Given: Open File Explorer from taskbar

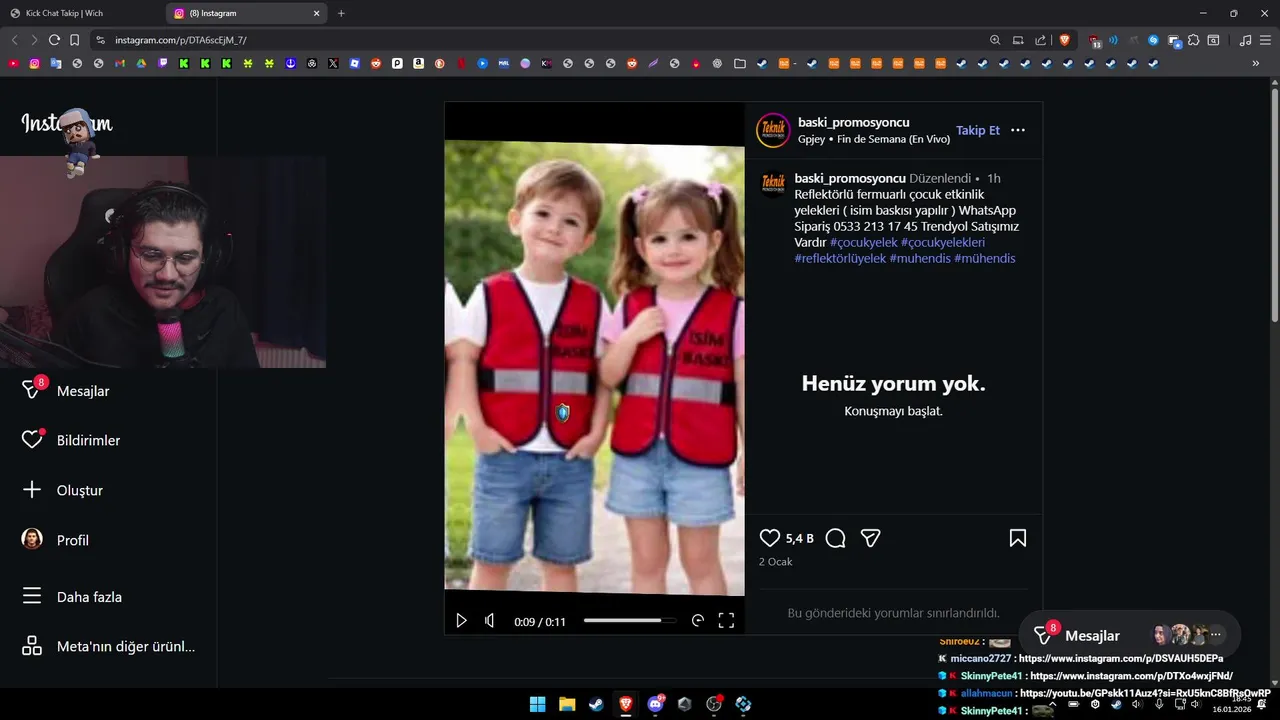Looking at the screenshot, I should tap(567, 704).
